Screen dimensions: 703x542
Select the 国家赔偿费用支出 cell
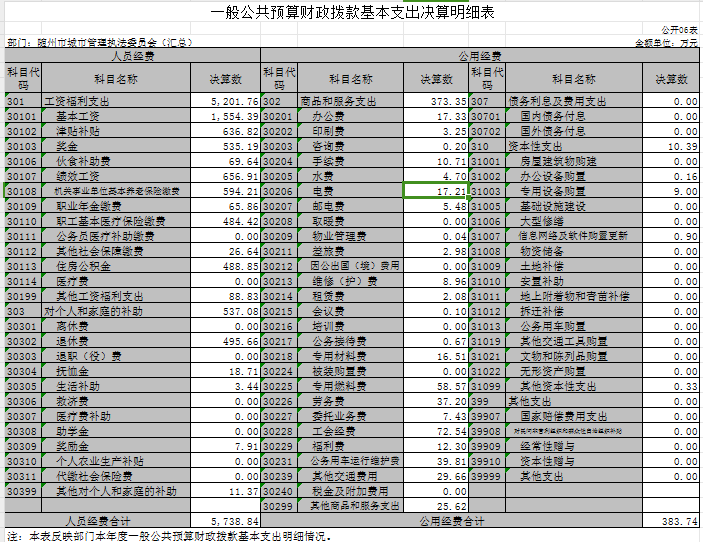[574, 416]
